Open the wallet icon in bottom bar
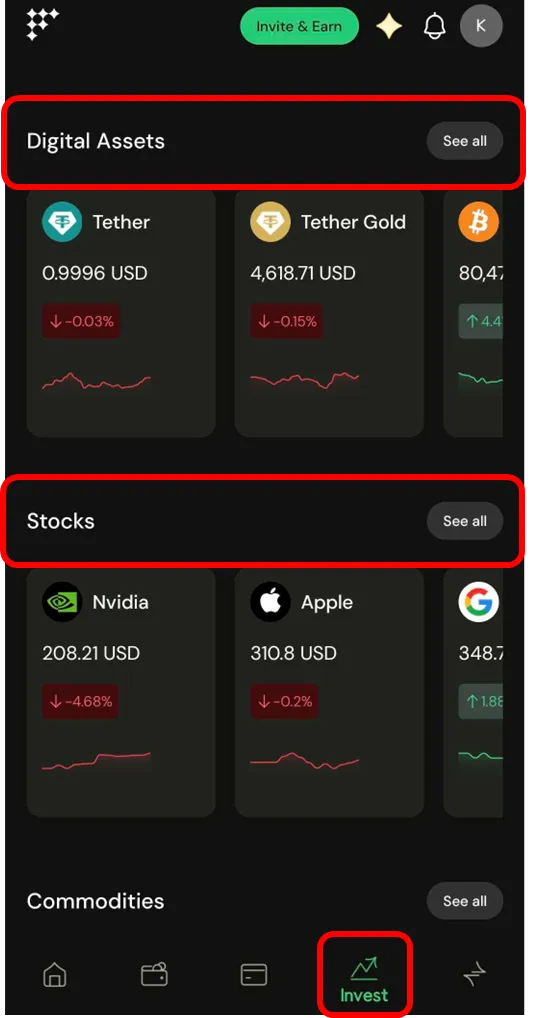The image size is (545, 1018). pos(155,974)
